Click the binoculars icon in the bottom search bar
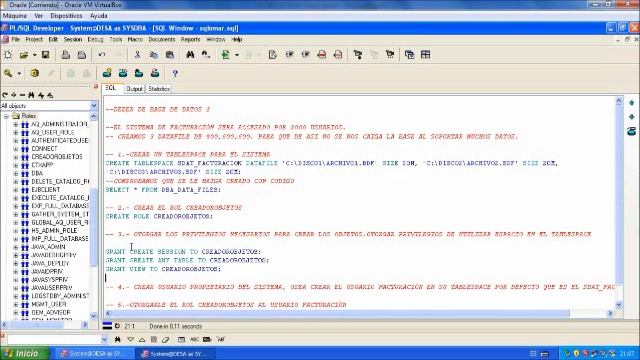 [x=118, y=340]
